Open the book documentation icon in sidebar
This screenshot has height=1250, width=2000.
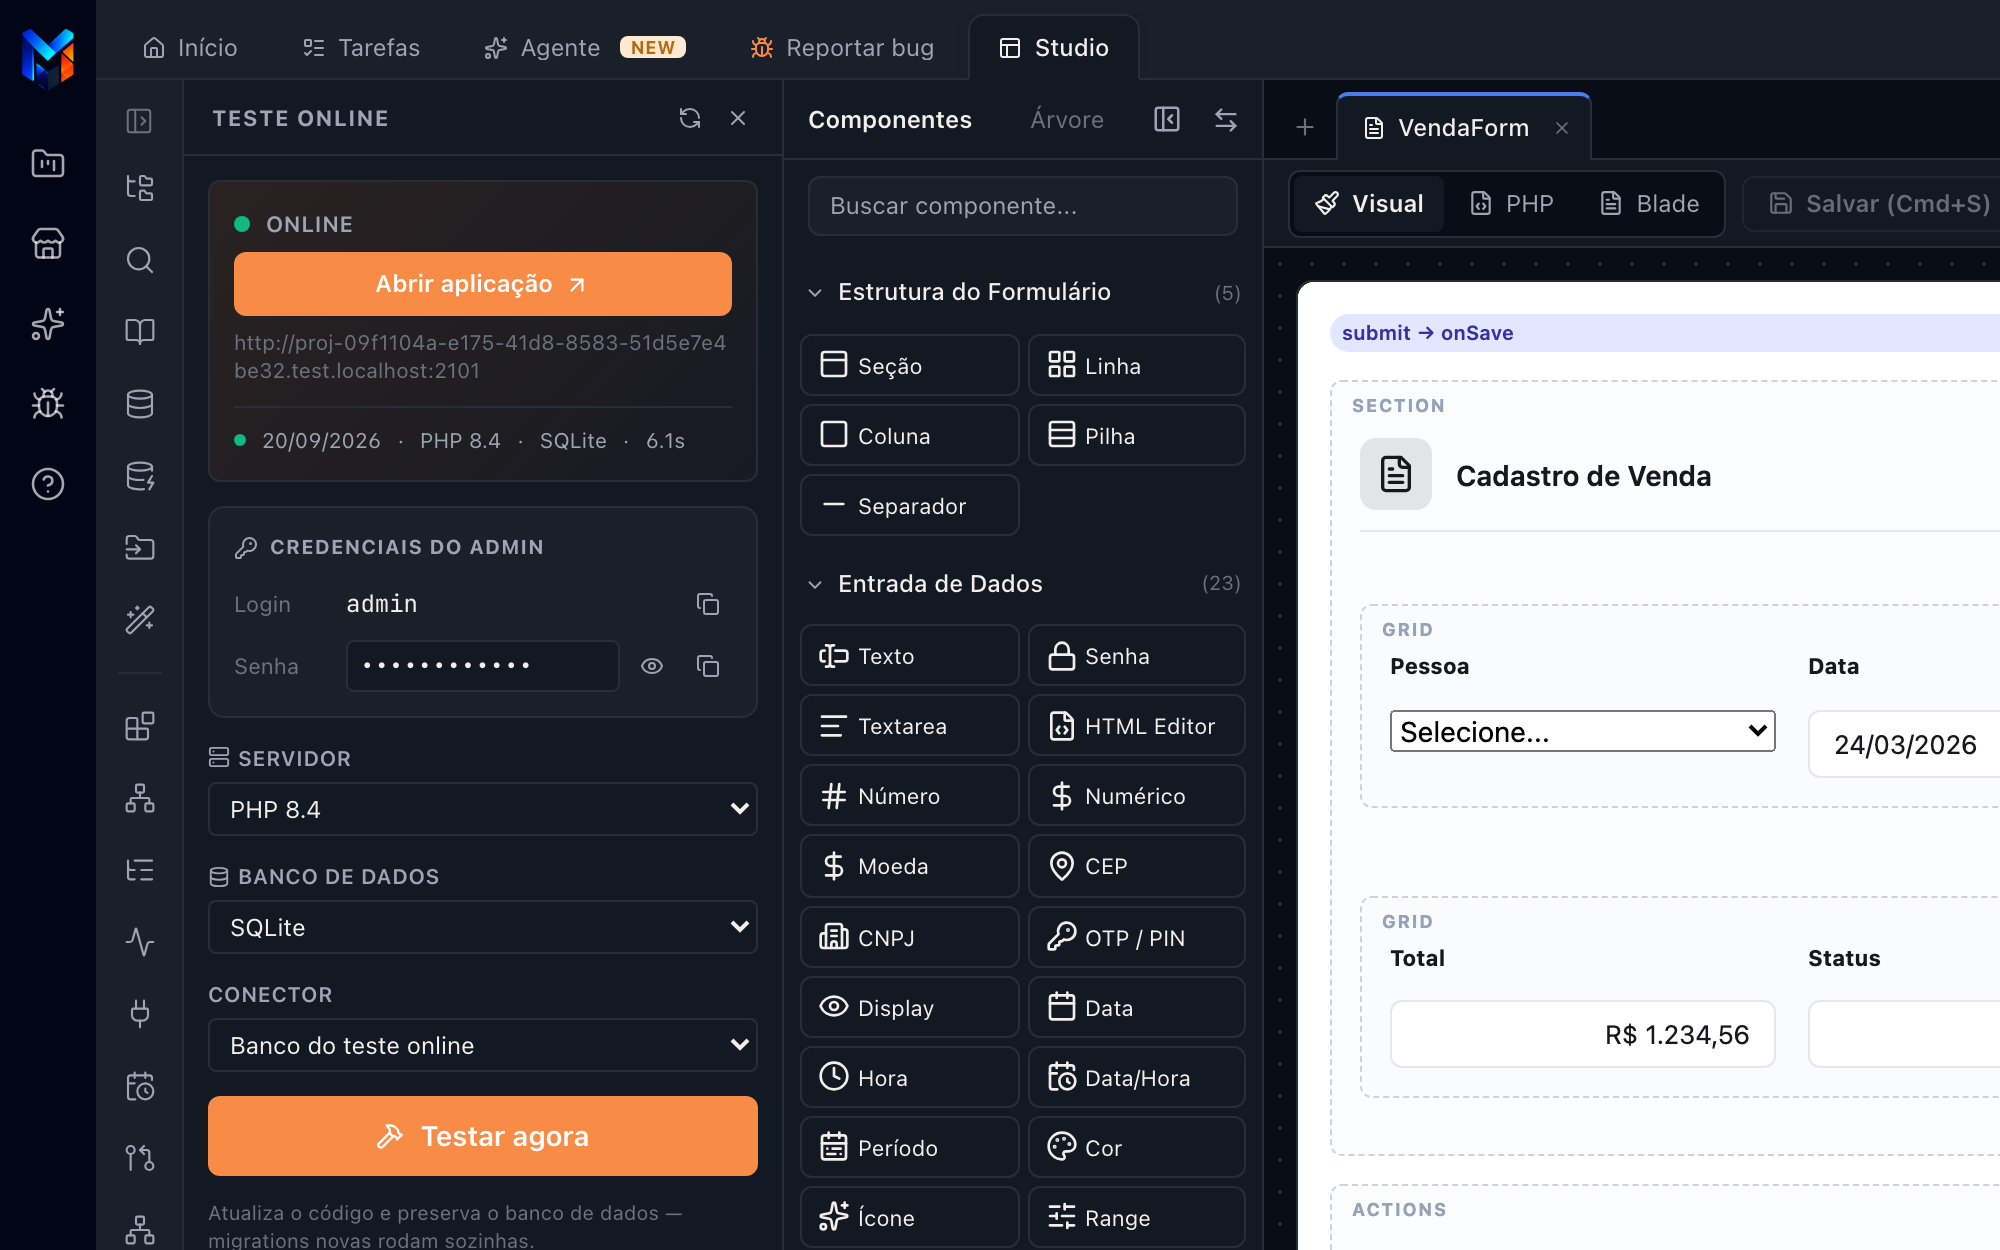[x=140, y=332]
